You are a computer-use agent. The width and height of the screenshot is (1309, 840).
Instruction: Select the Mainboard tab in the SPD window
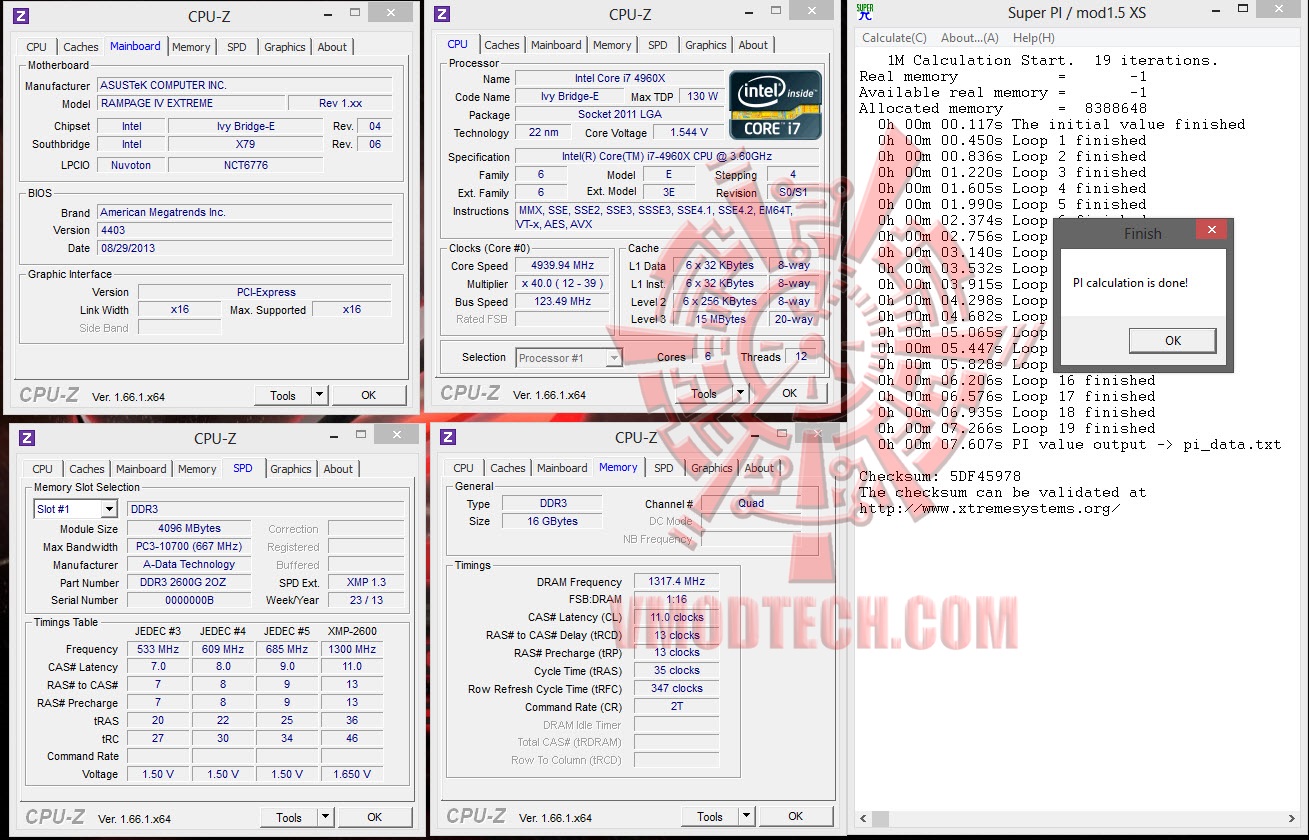click(x=142, y=469)
